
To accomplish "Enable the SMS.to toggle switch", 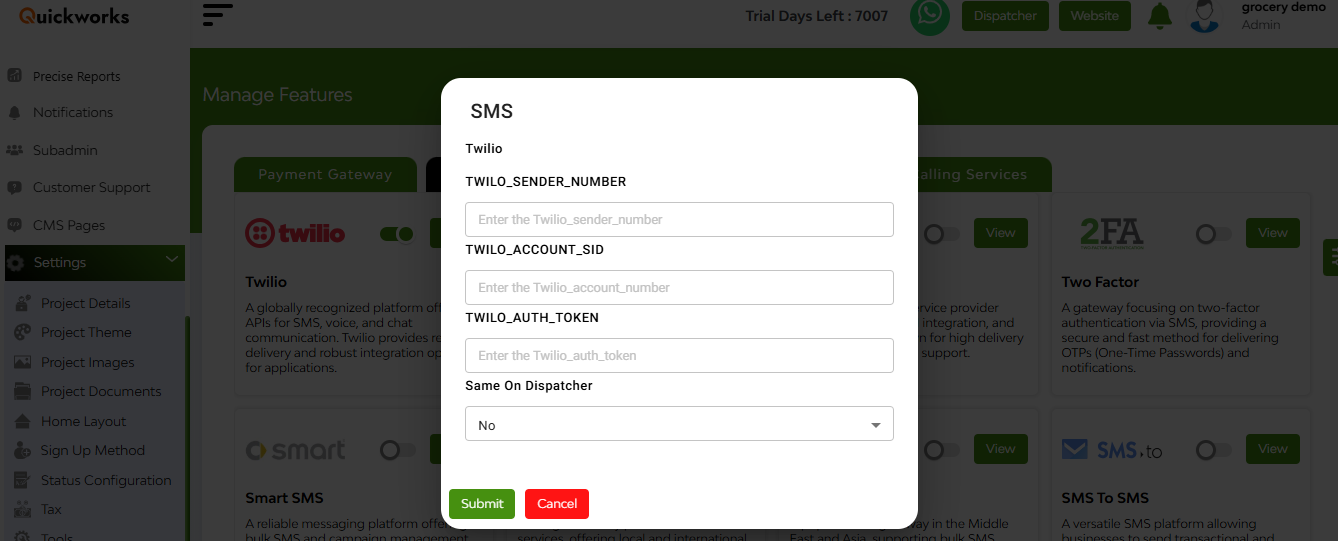I will 1214,450.
